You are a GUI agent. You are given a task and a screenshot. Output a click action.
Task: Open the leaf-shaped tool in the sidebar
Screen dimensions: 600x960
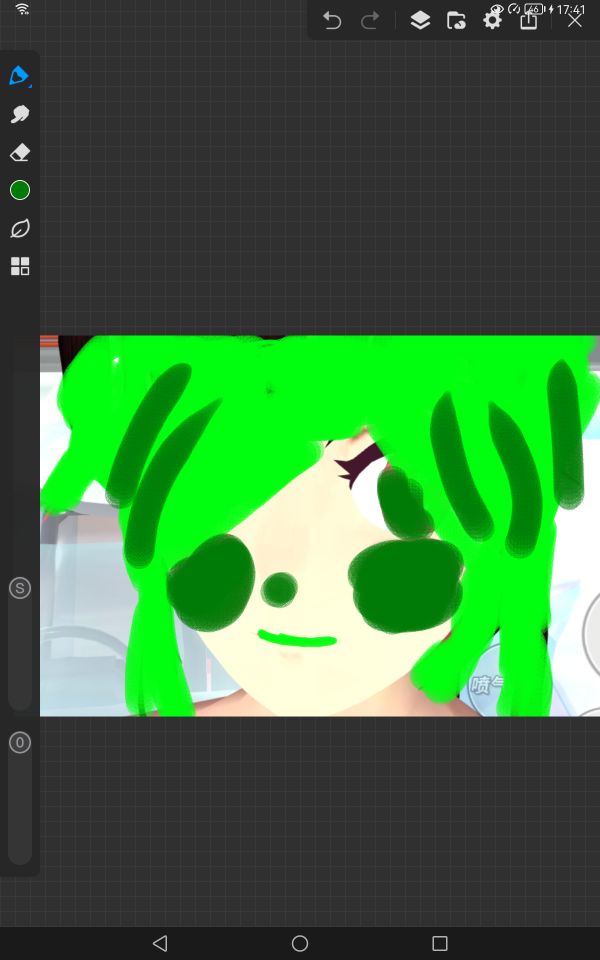[x=20, y=228]
